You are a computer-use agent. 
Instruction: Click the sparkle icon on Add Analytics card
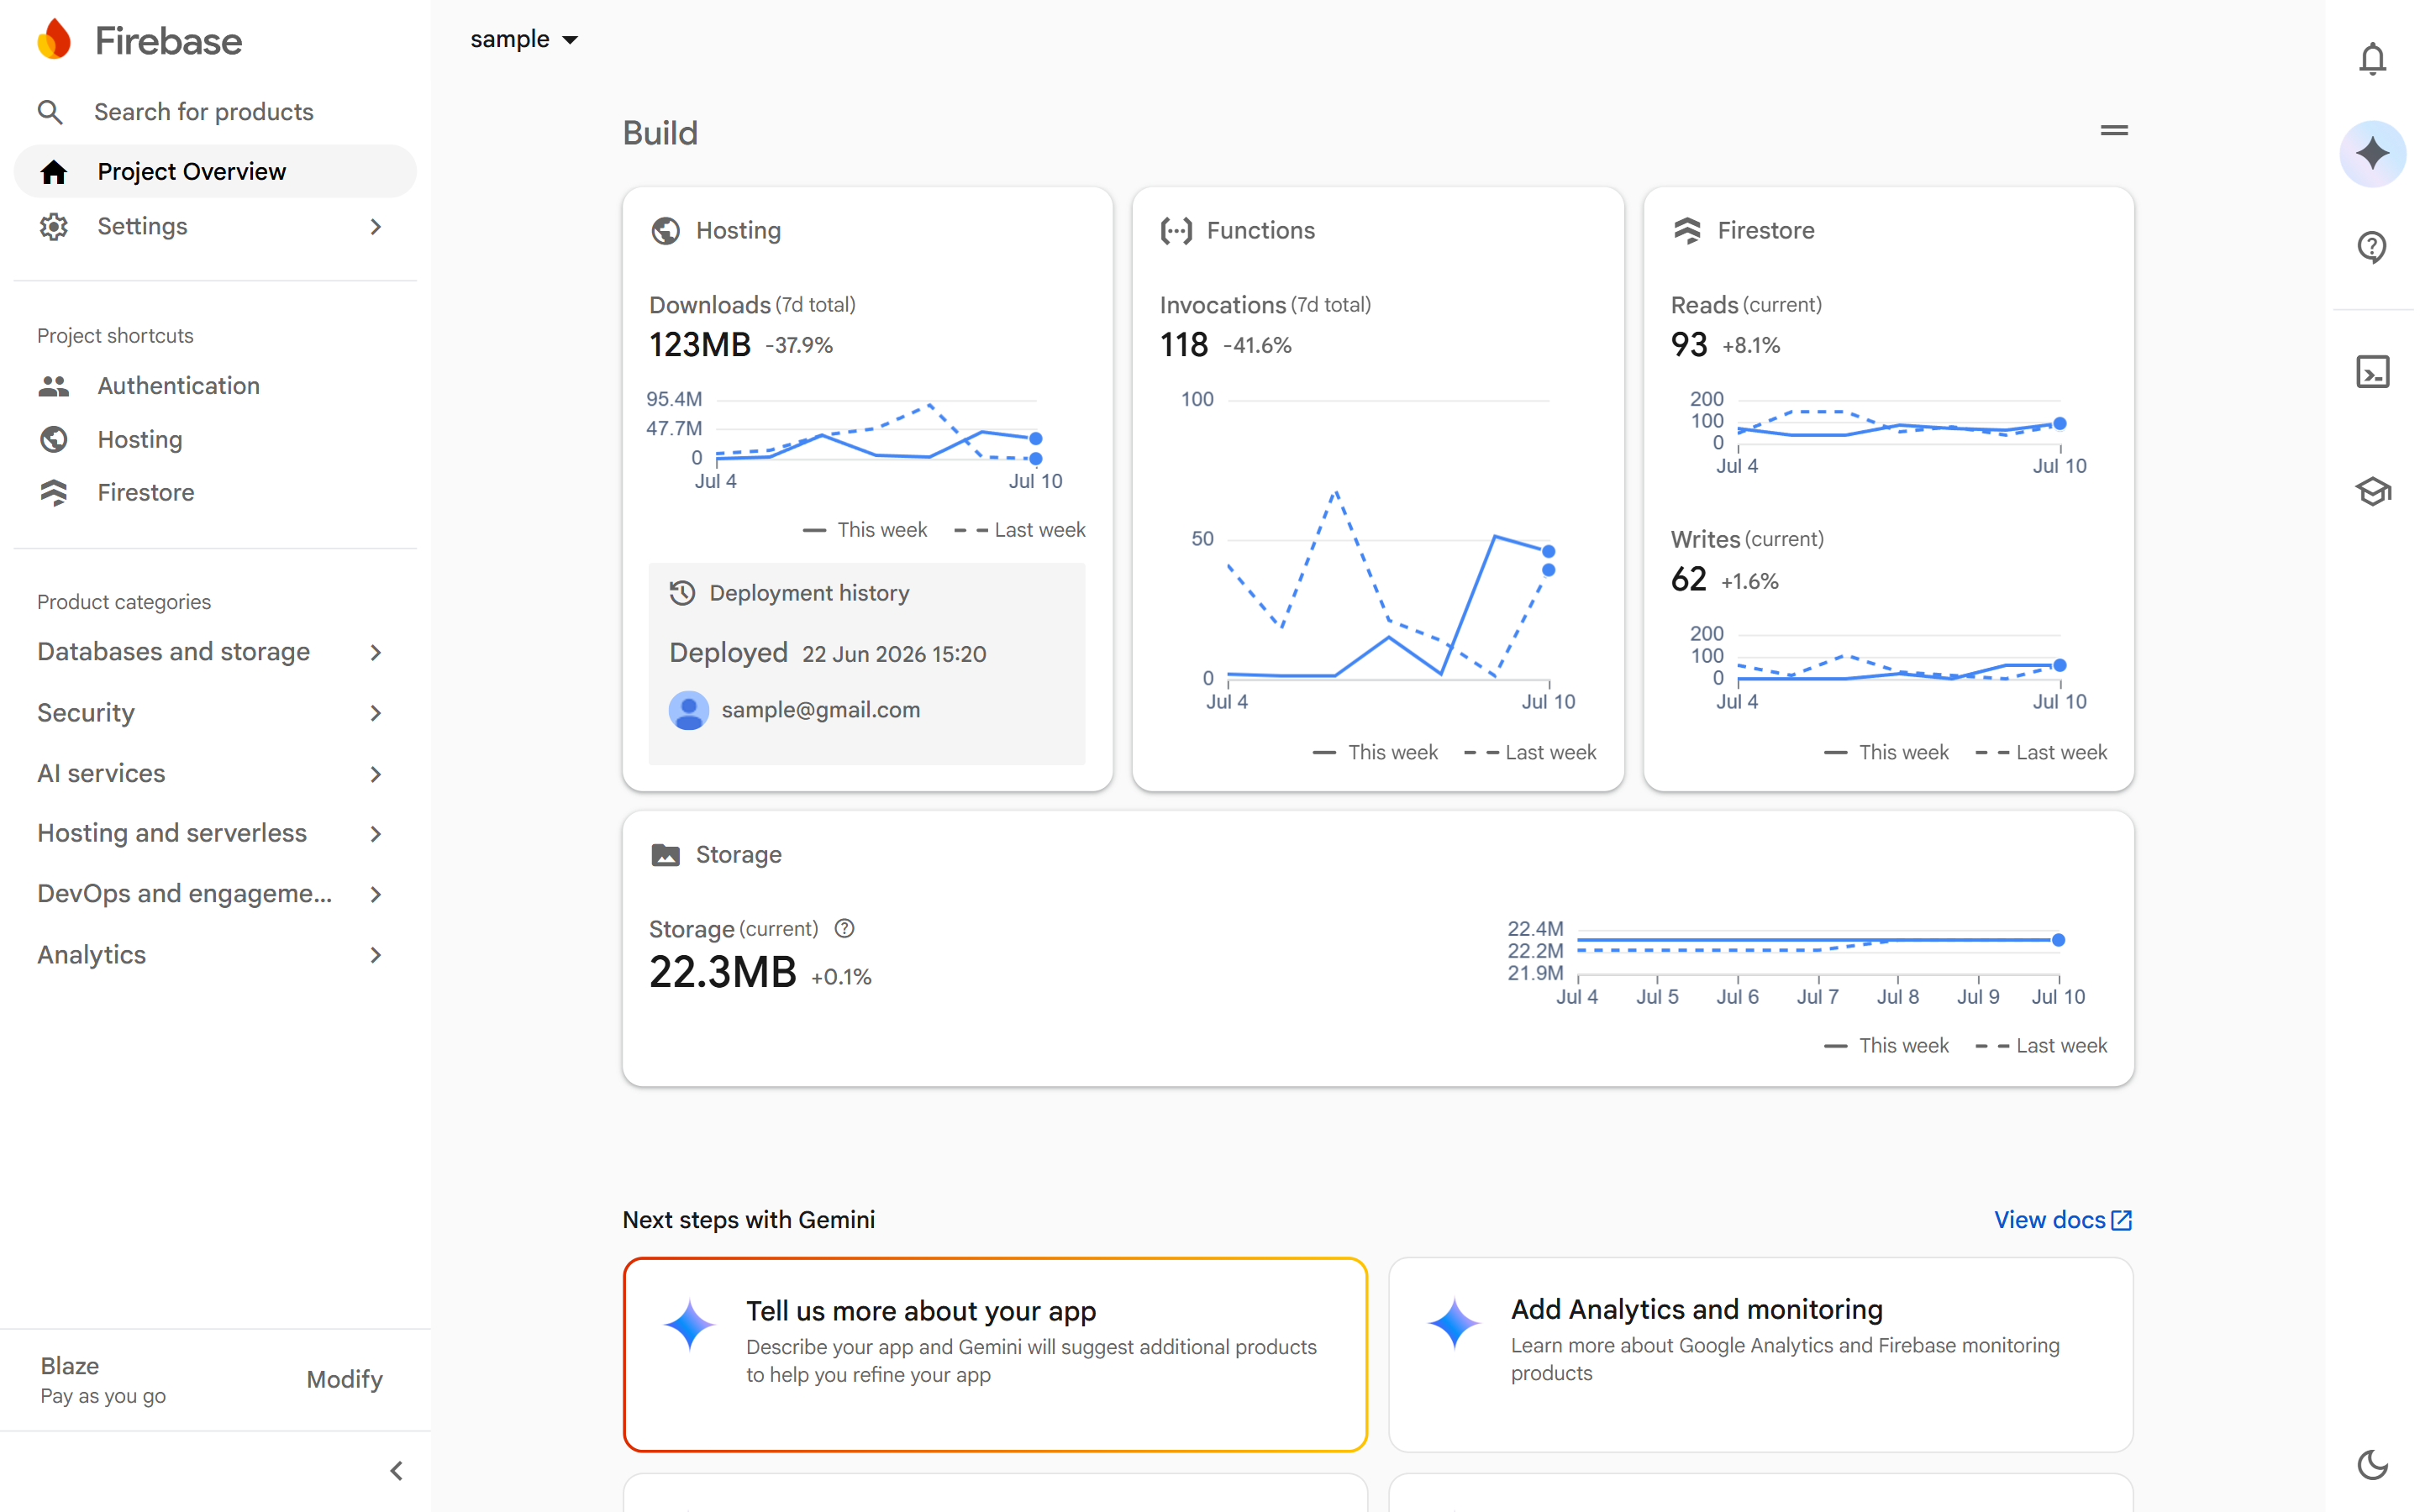(1454, 1324)
